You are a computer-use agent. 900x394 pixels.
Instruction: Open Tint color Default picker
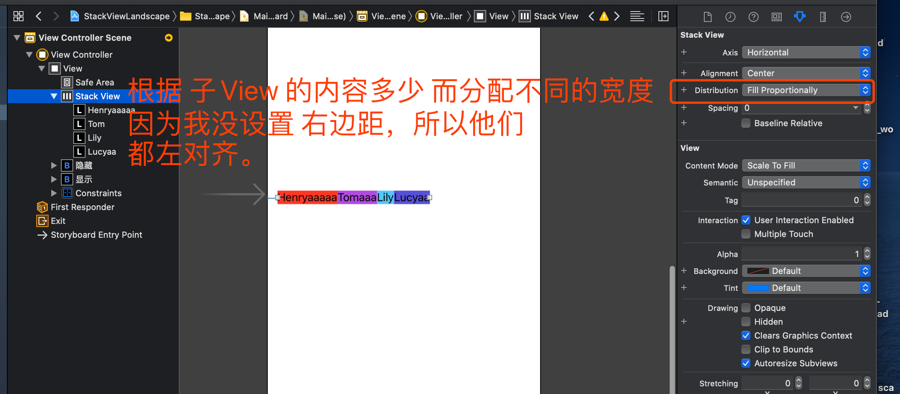[806, 288]
